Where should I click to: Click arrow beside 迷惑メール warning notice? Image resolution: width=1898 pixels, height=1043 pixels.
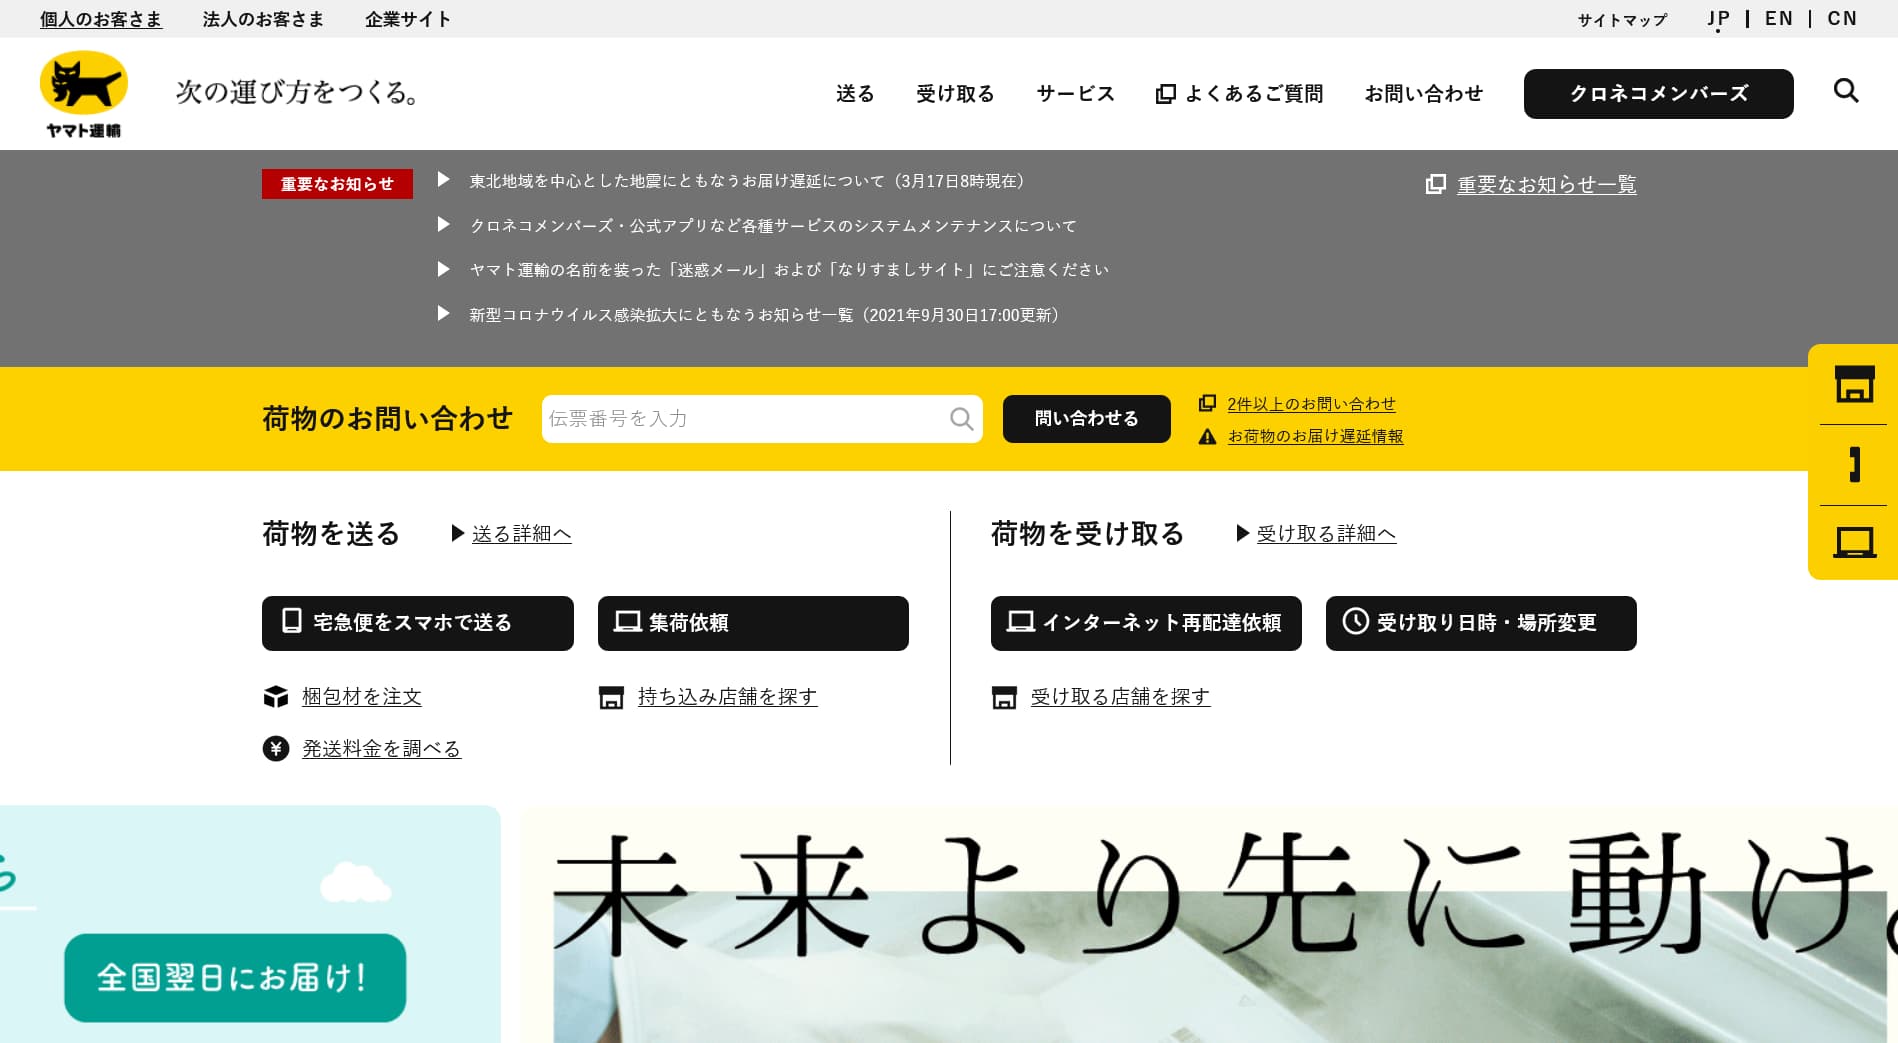(x=444, y=269)
